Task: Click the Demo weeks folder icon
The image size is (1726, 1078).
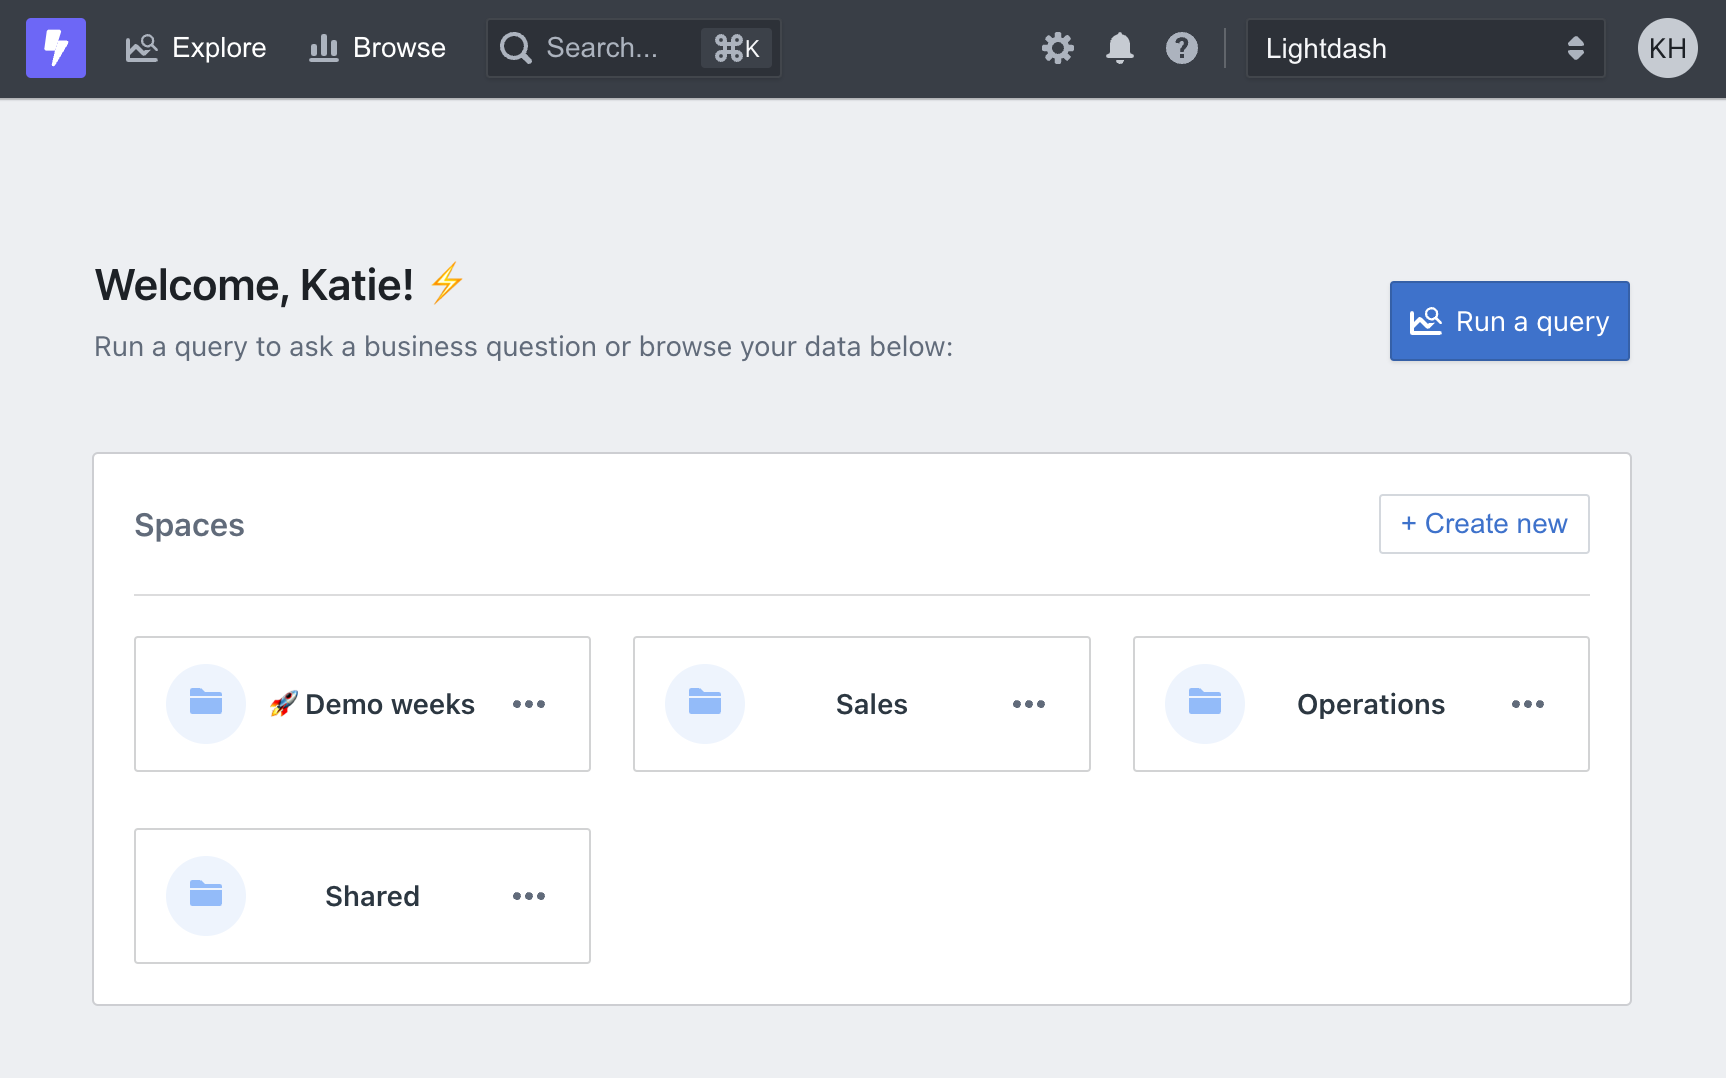Action: tap(206, 704)
